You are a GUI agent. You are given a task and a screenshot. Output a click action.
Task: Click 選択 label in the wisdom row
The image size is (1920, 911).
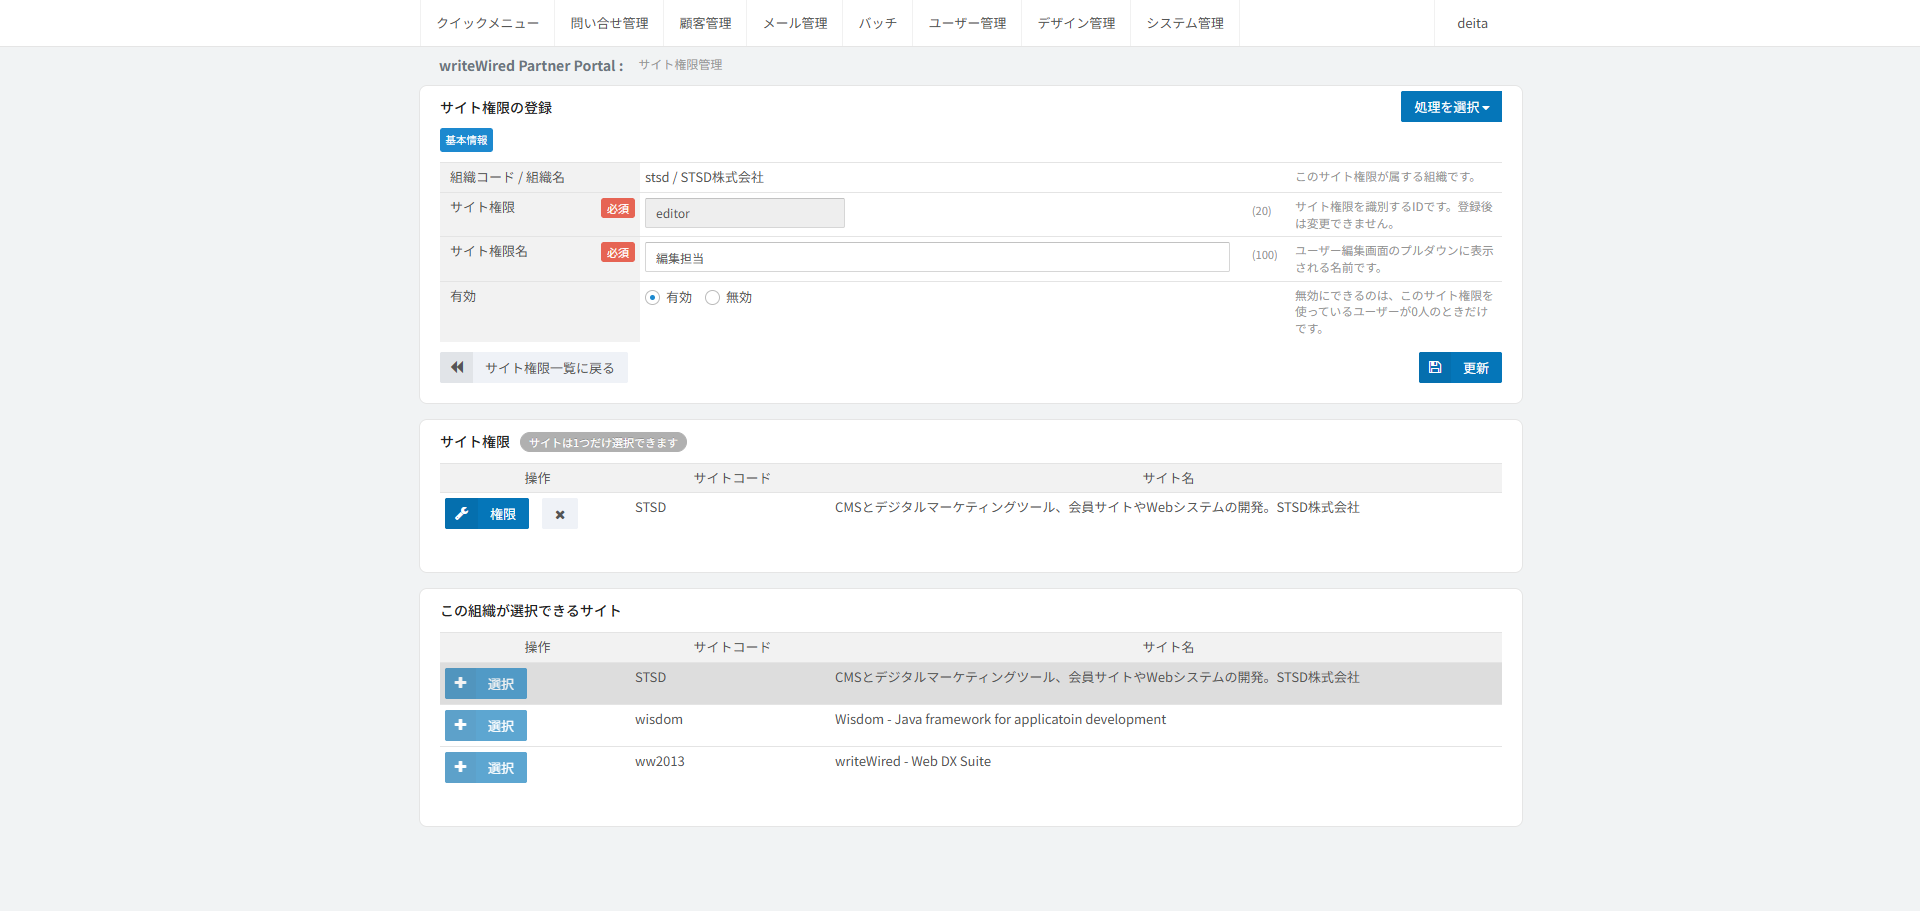501,726
